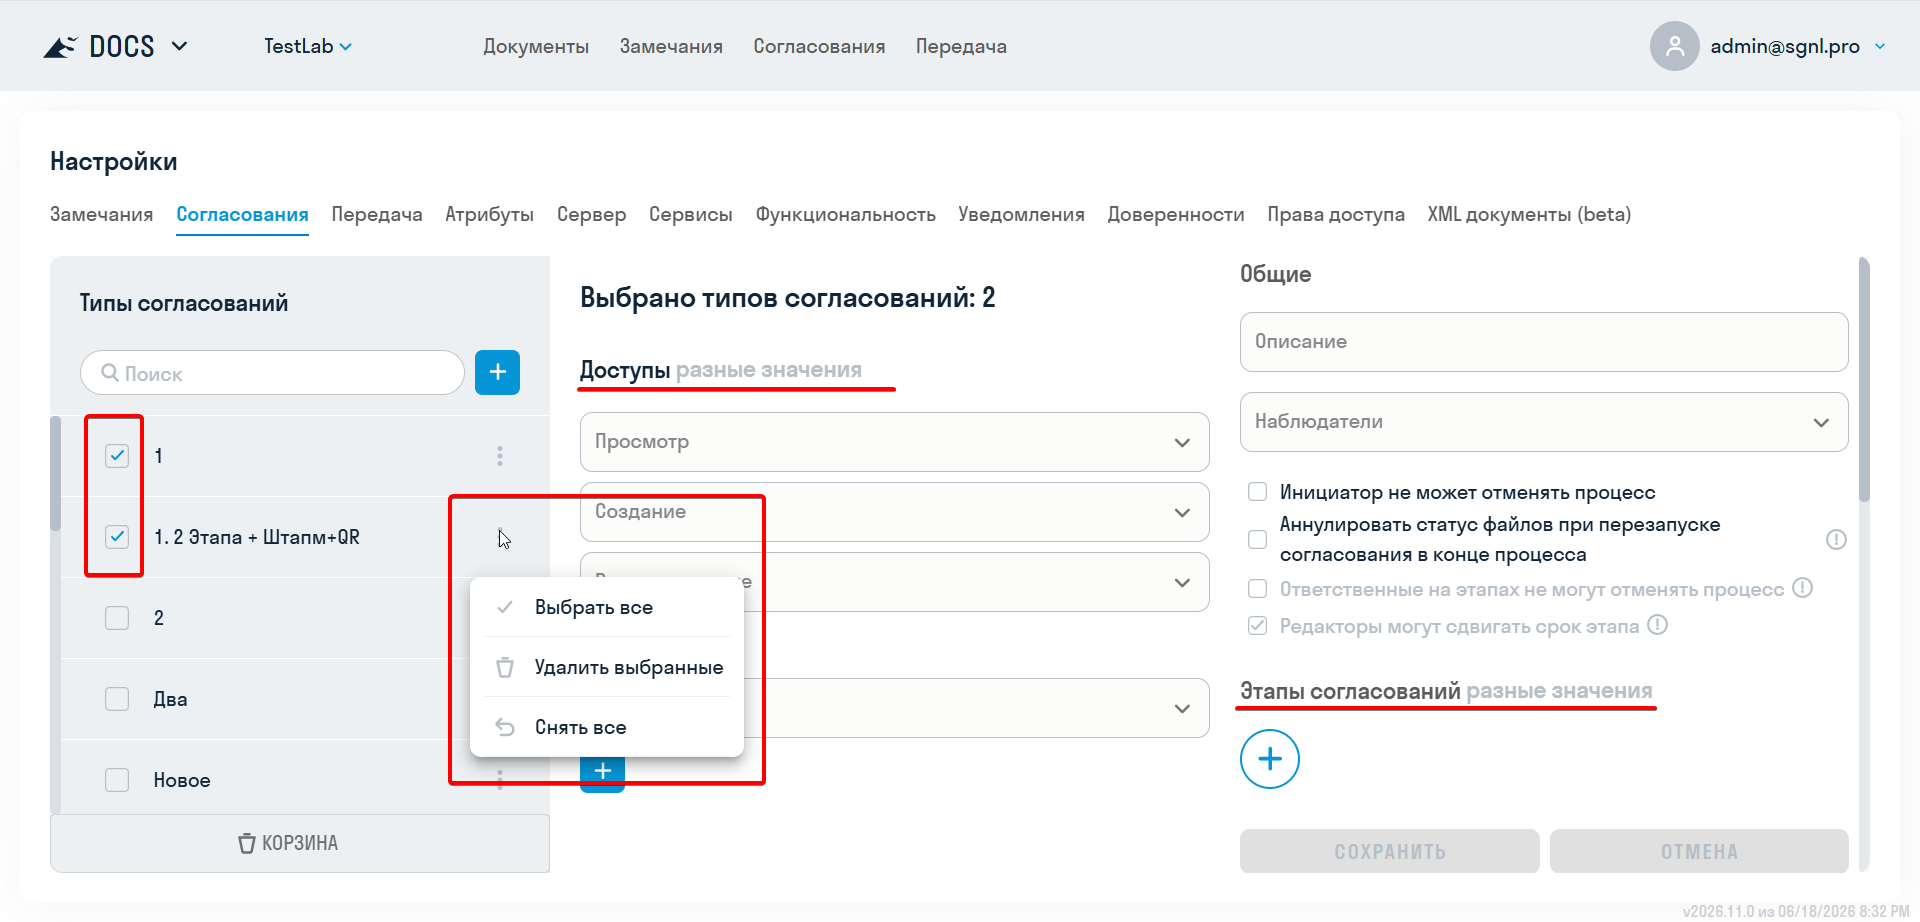The height and width of the screenshot is (922, 1920).
Task: Open the Права доступа tab
Action: [x=1336, y=214]
